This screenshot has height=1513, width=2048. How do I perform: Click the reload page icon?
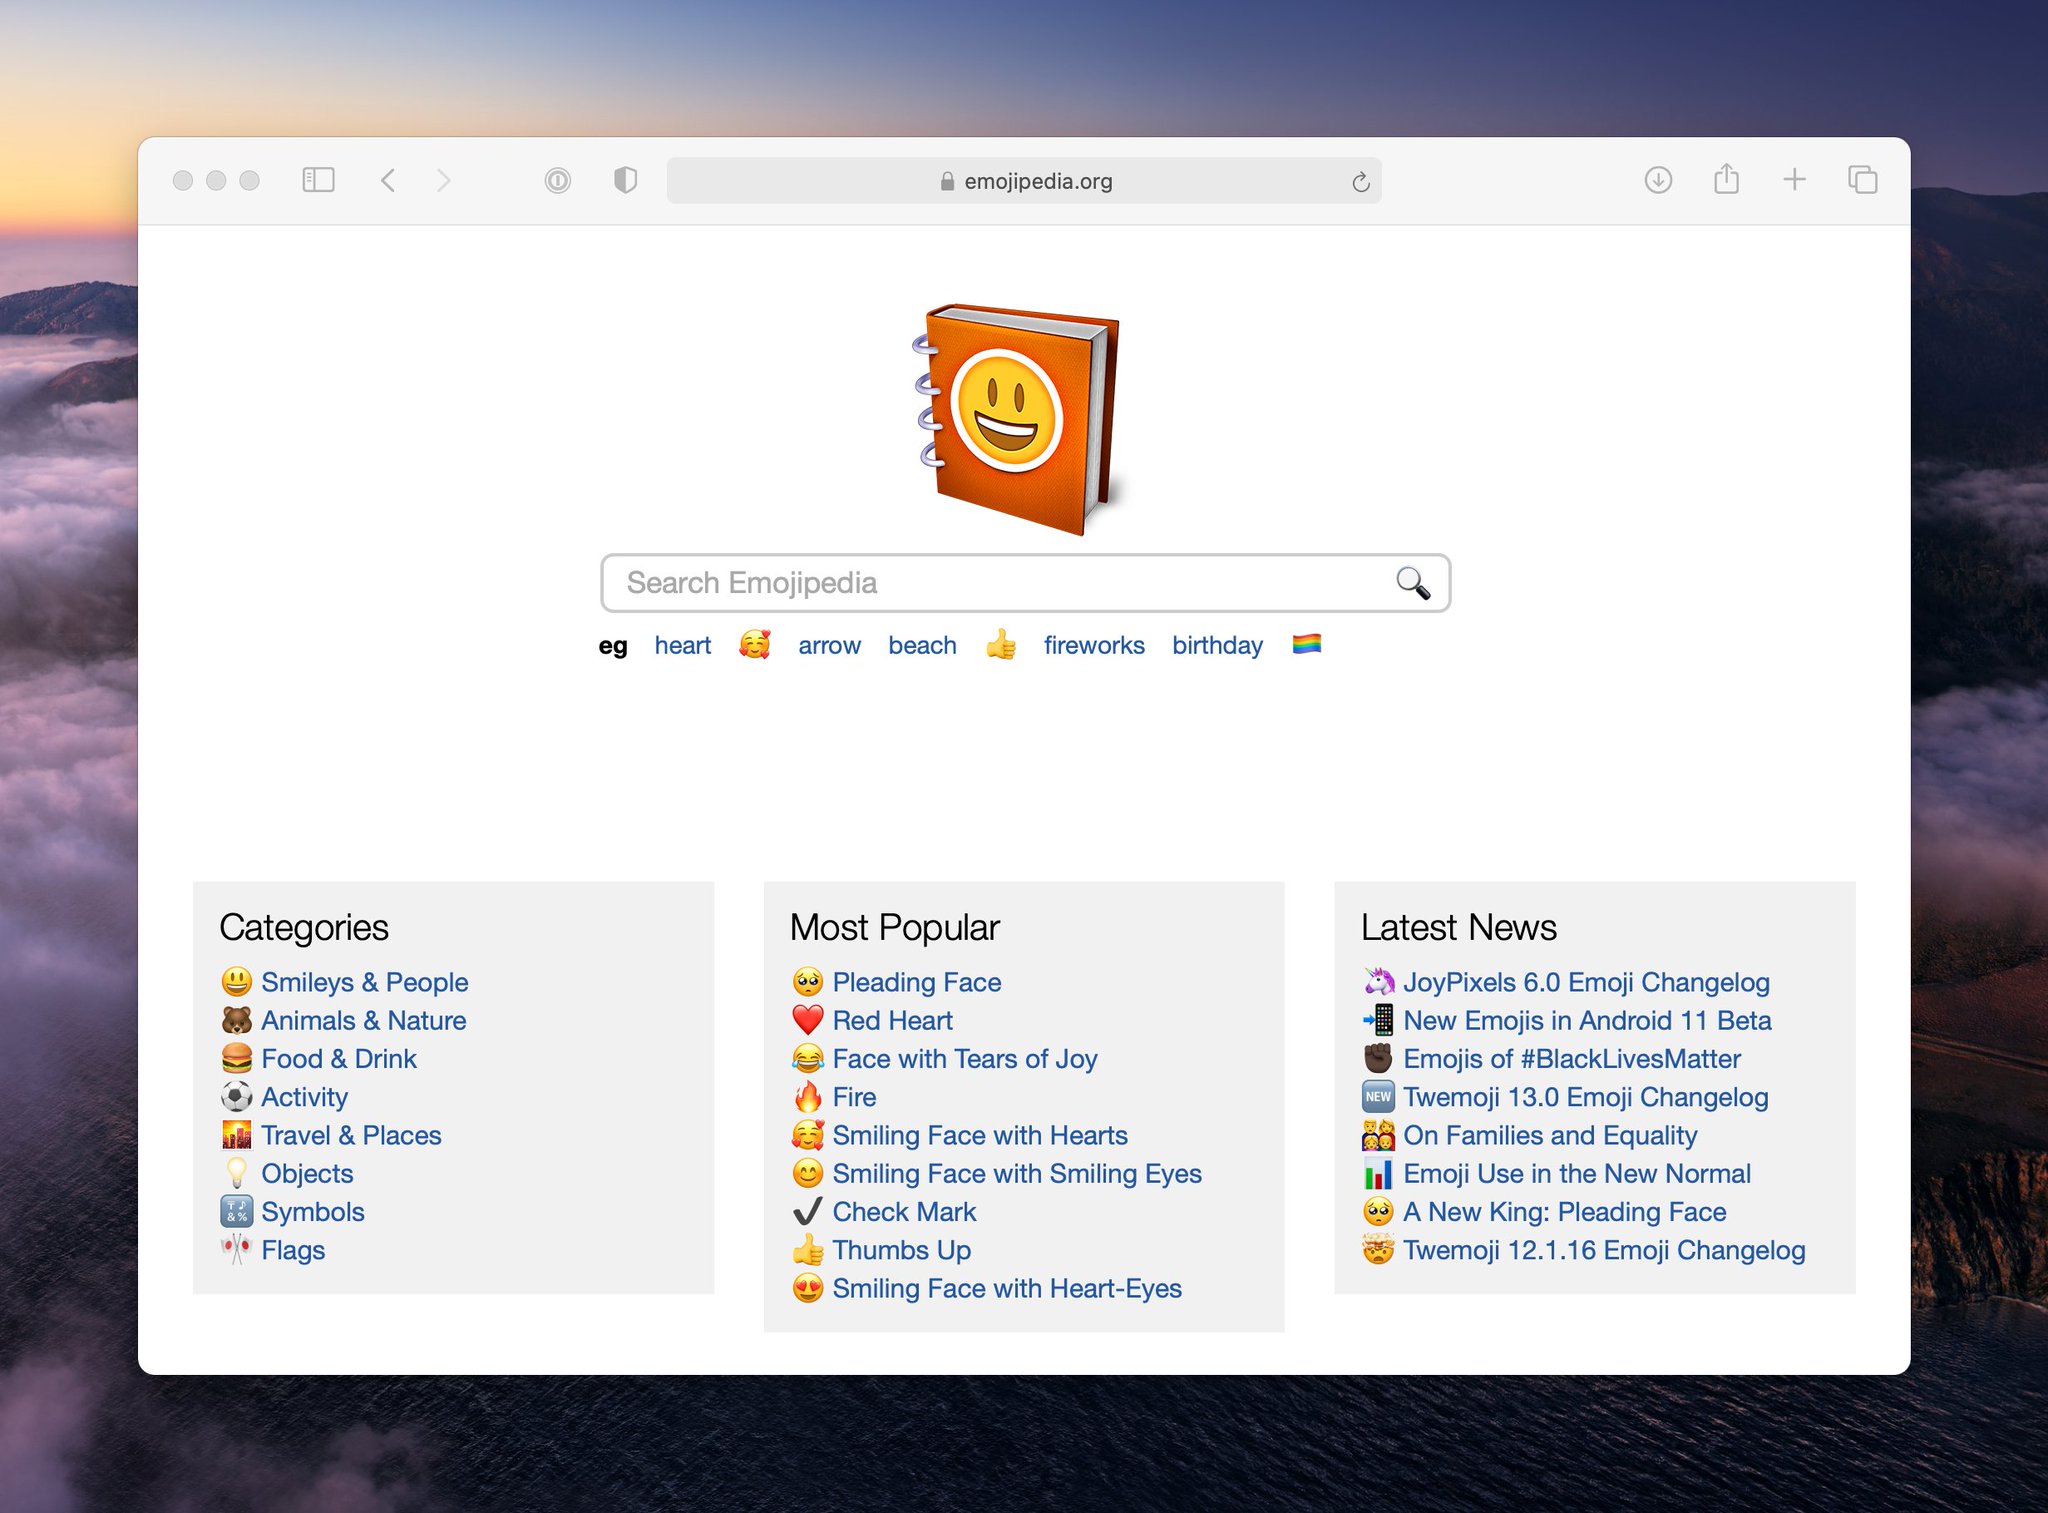click(1360, 181)
